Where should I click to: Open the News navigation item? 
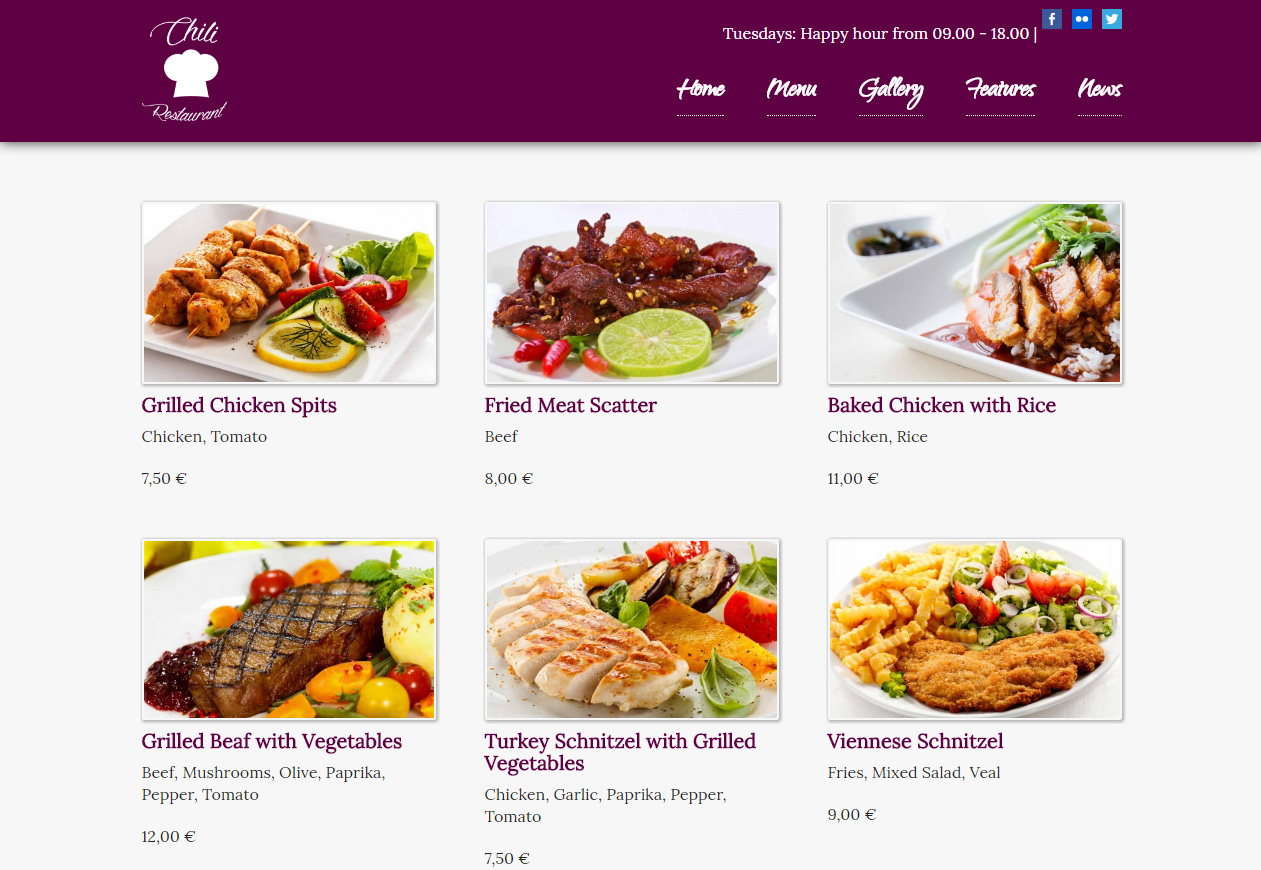(1100, 89)
